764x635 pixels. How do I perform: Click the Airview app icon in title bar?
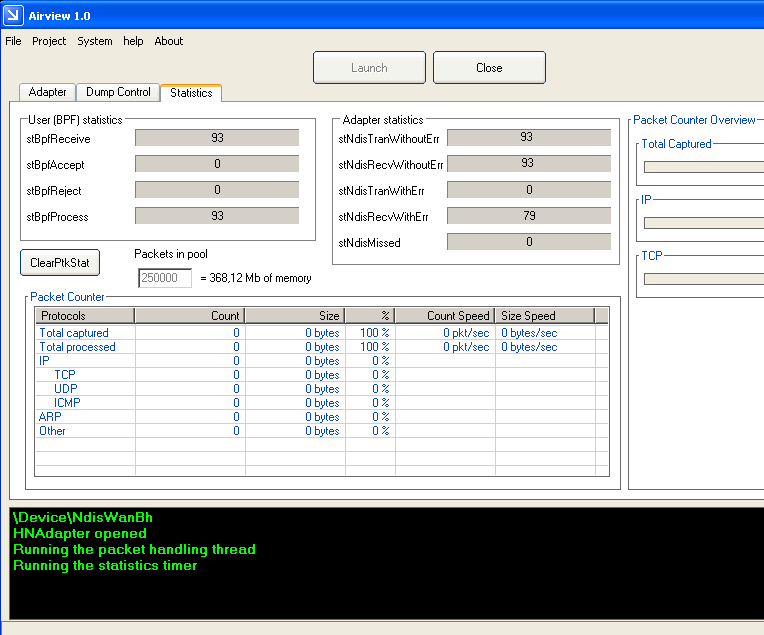tap(13, 13)
